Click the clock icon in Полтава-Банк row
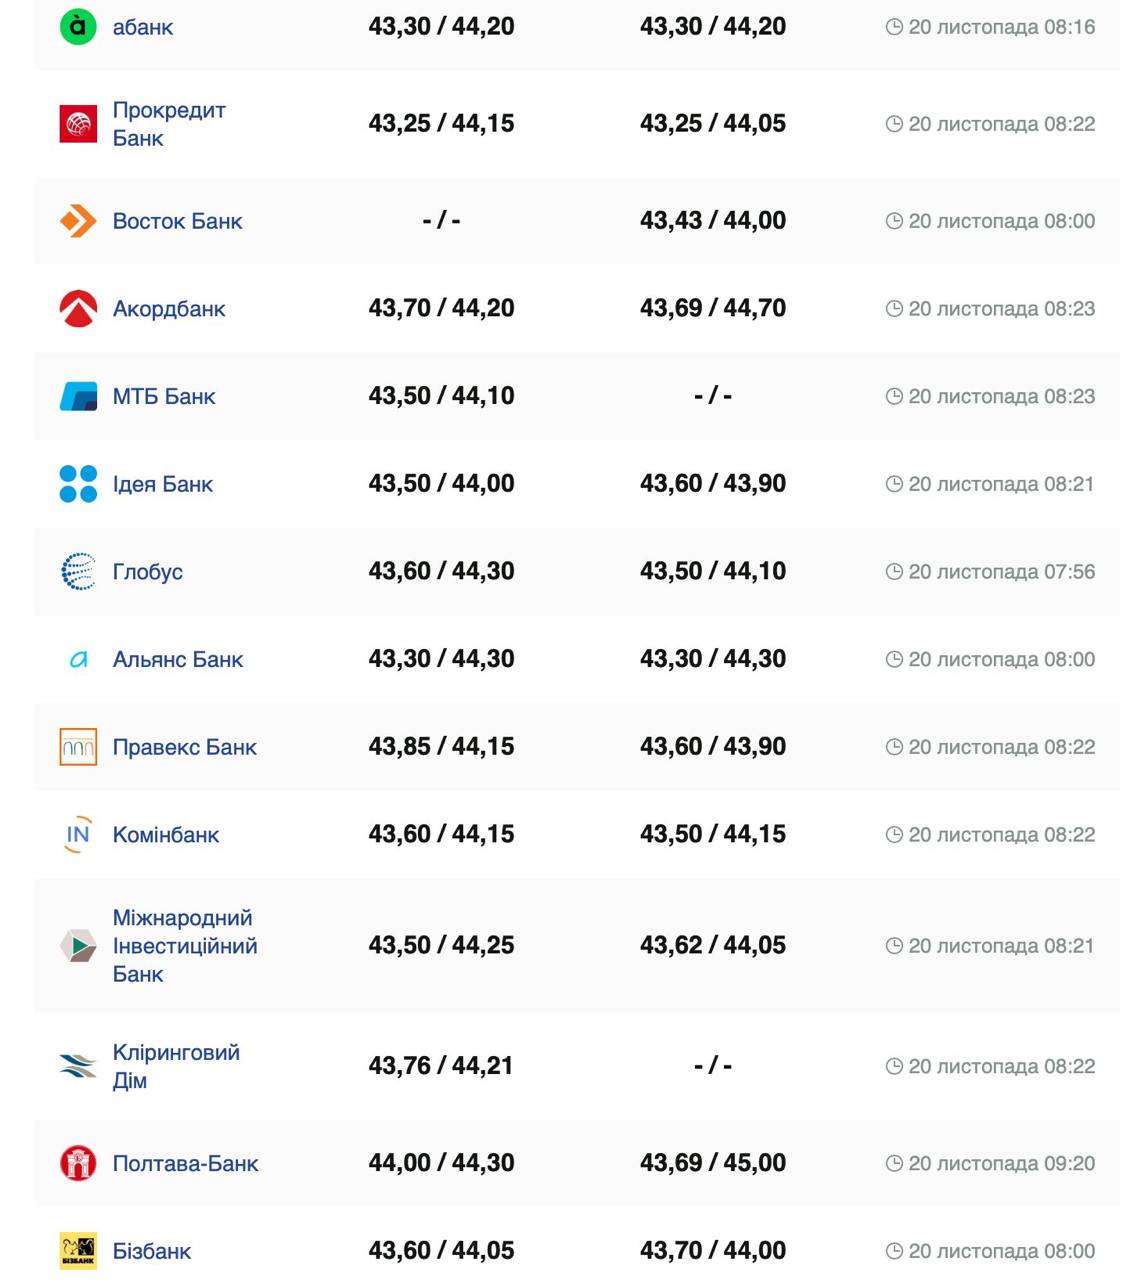This screenshot has height=1280, width=1127. pos(894,1163)
